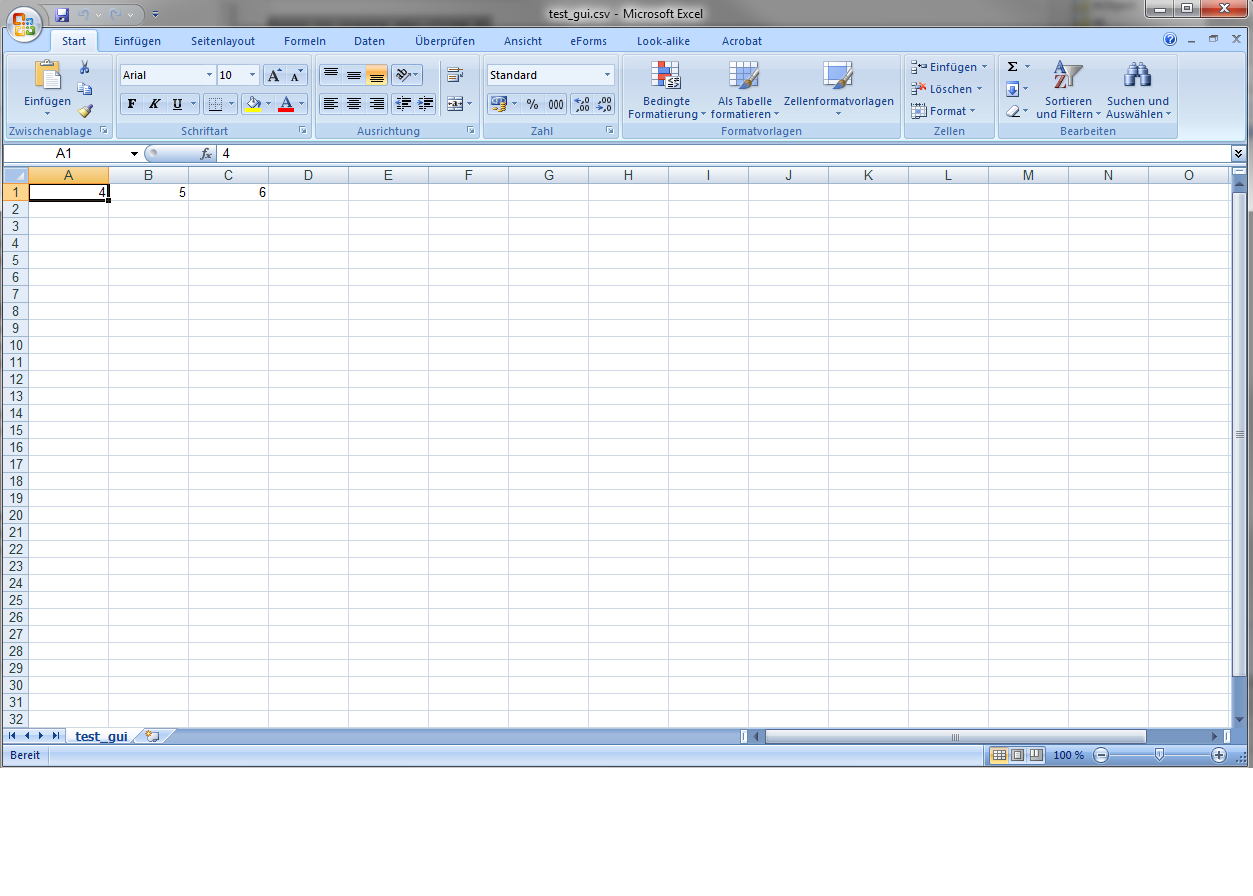The height and width of the screenshot is (896, 1253).
Task: Toggle italic formatting K button
Action: tap(155, 104)
